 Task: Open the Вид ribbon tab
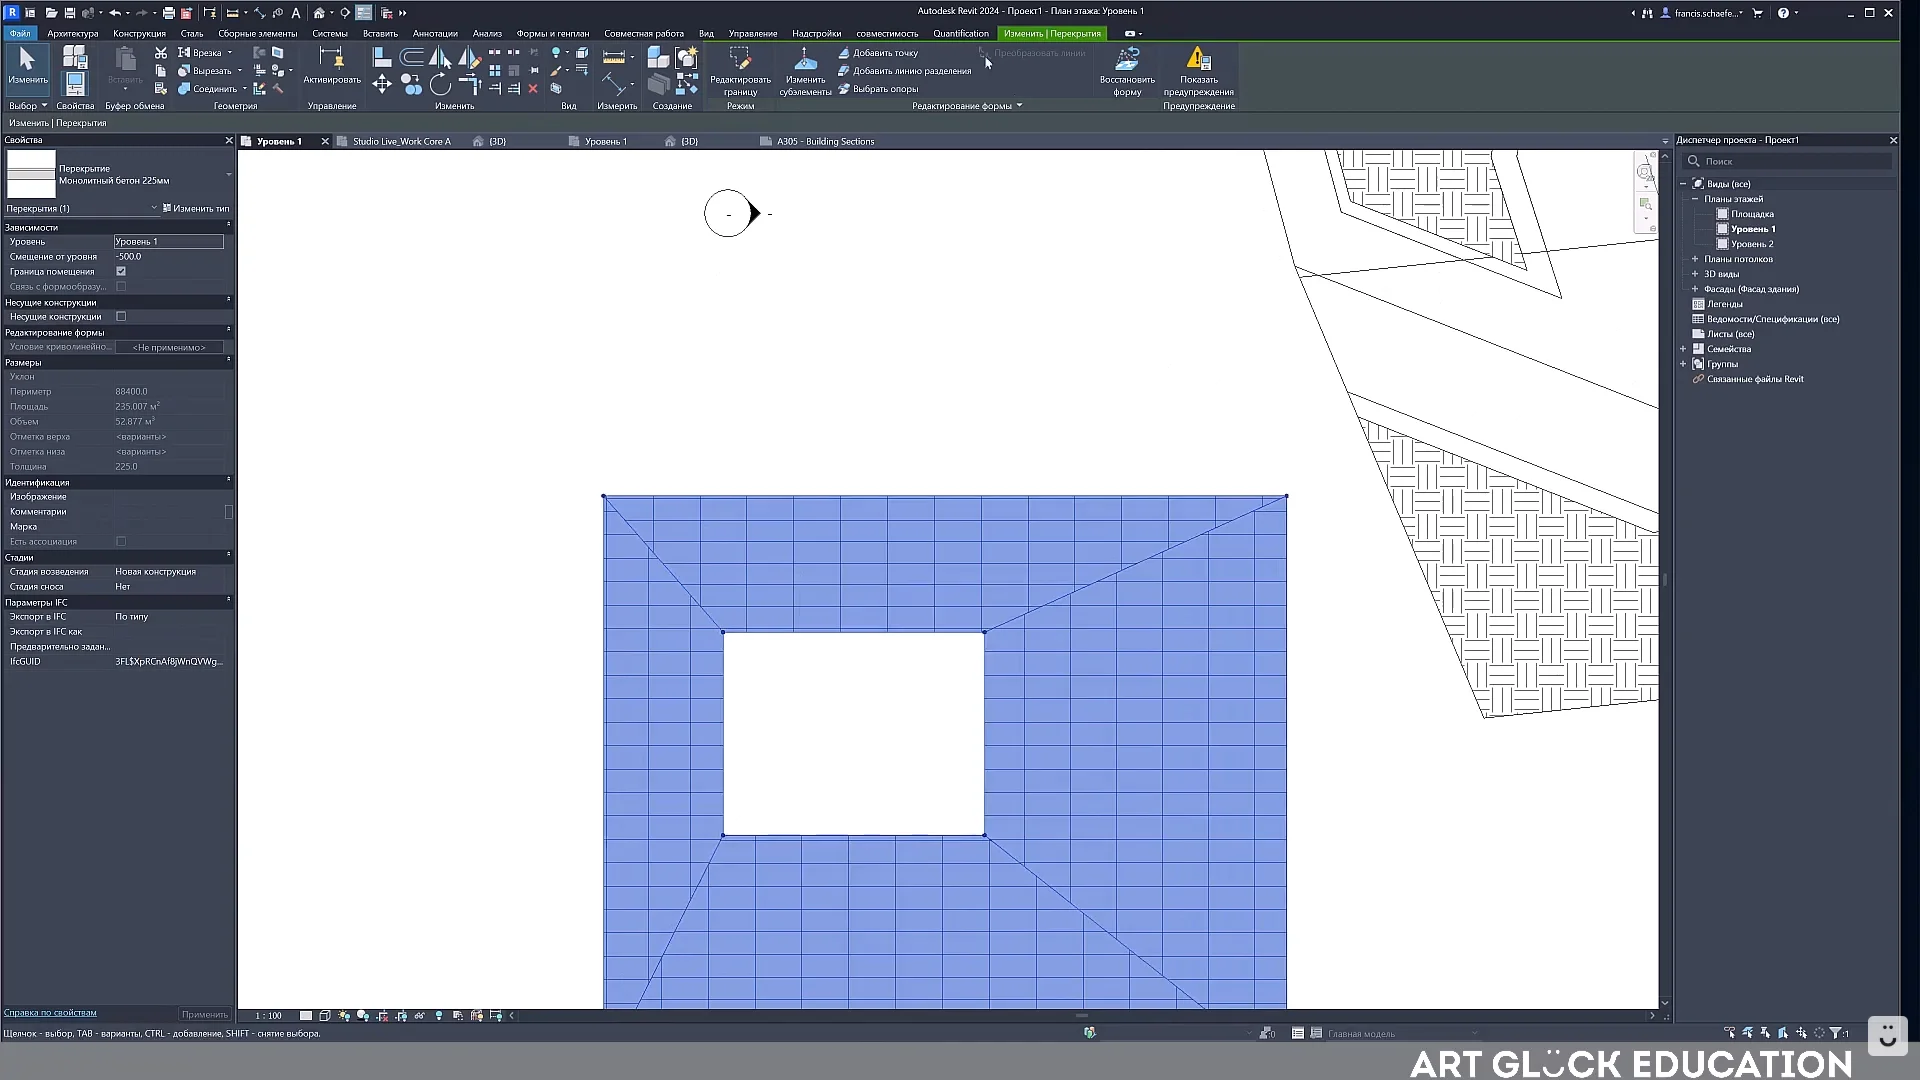706,33
